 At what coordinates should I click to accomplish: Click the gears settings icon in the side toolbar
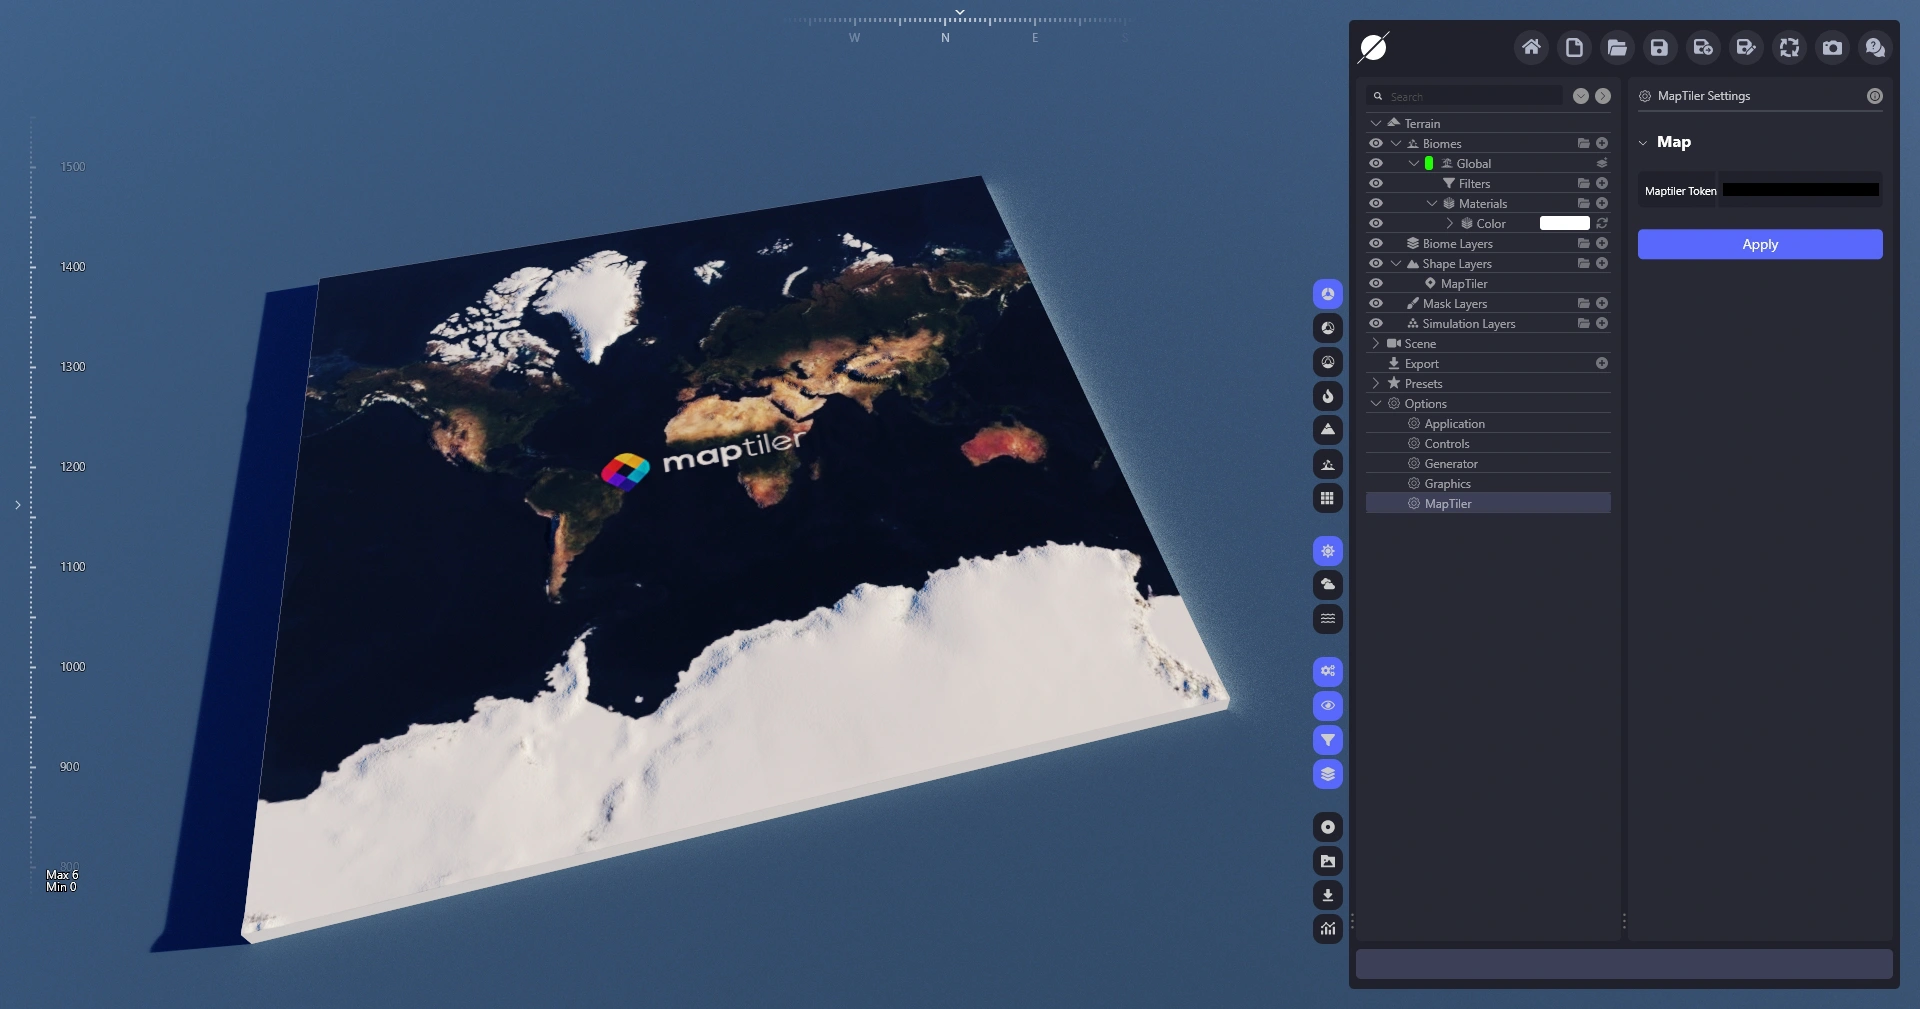click(x=1328, y=672)
